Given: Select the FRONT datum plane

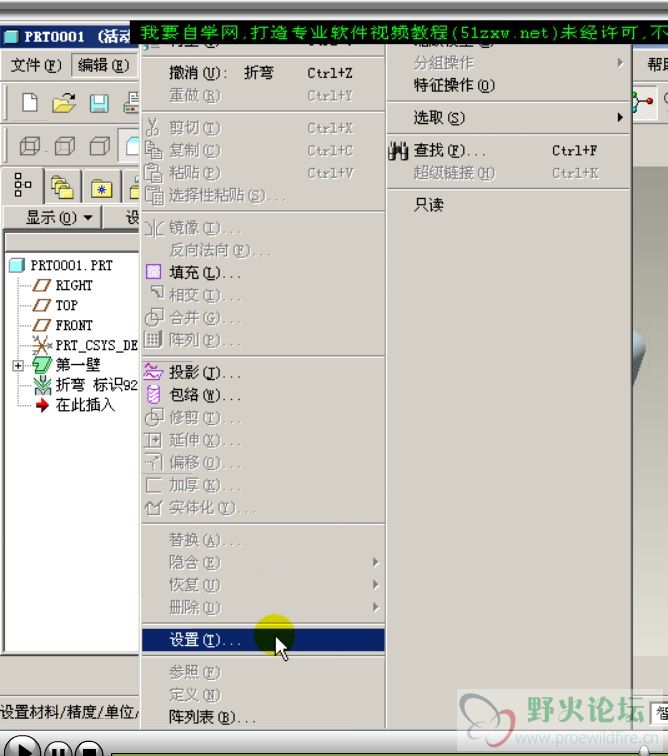Looking at the screenshot, I should (x=73, y=325).
